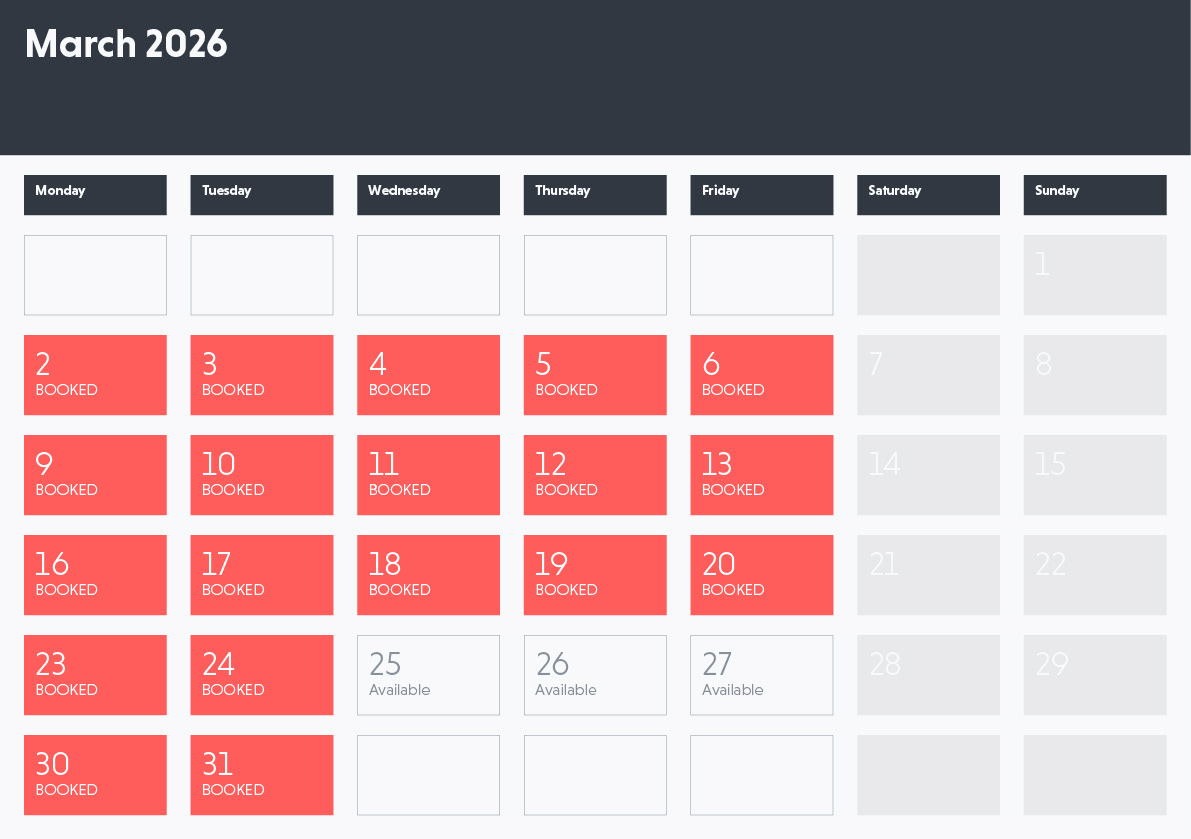
Task: Select greyed-out Sunday March 22
Action: click(1095, 575)
